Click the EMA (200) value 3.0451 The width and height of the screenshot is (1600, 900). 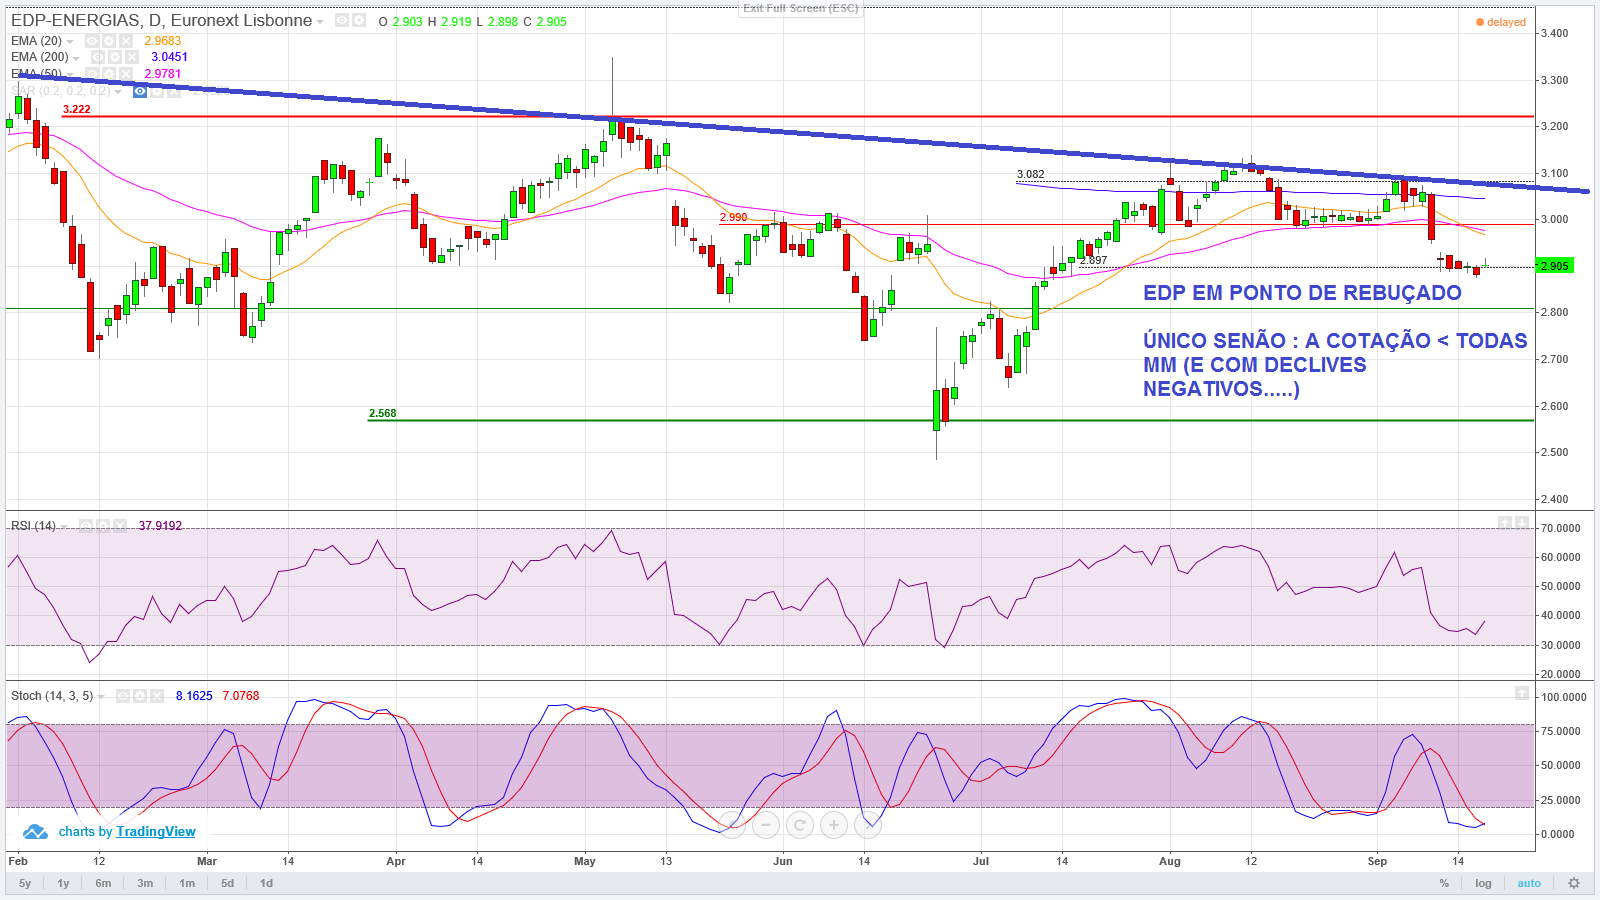pos(169,57)
